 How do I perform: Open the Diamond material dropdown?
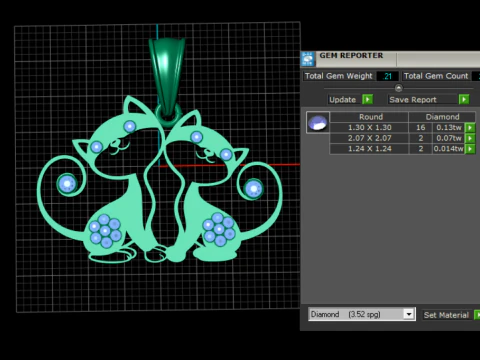click(x=409, y=314)
